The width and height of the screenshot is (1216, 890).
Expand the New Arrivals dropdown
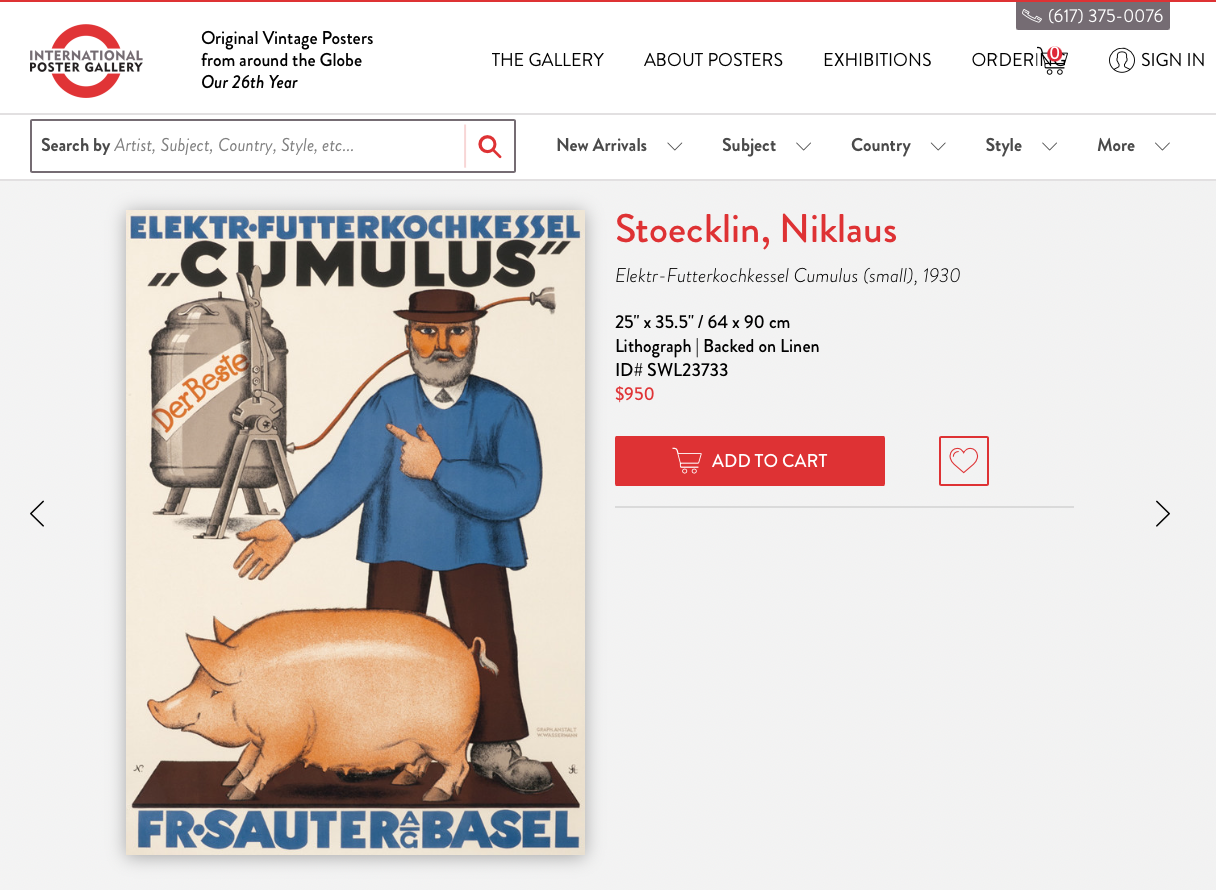tap(619, 146)
